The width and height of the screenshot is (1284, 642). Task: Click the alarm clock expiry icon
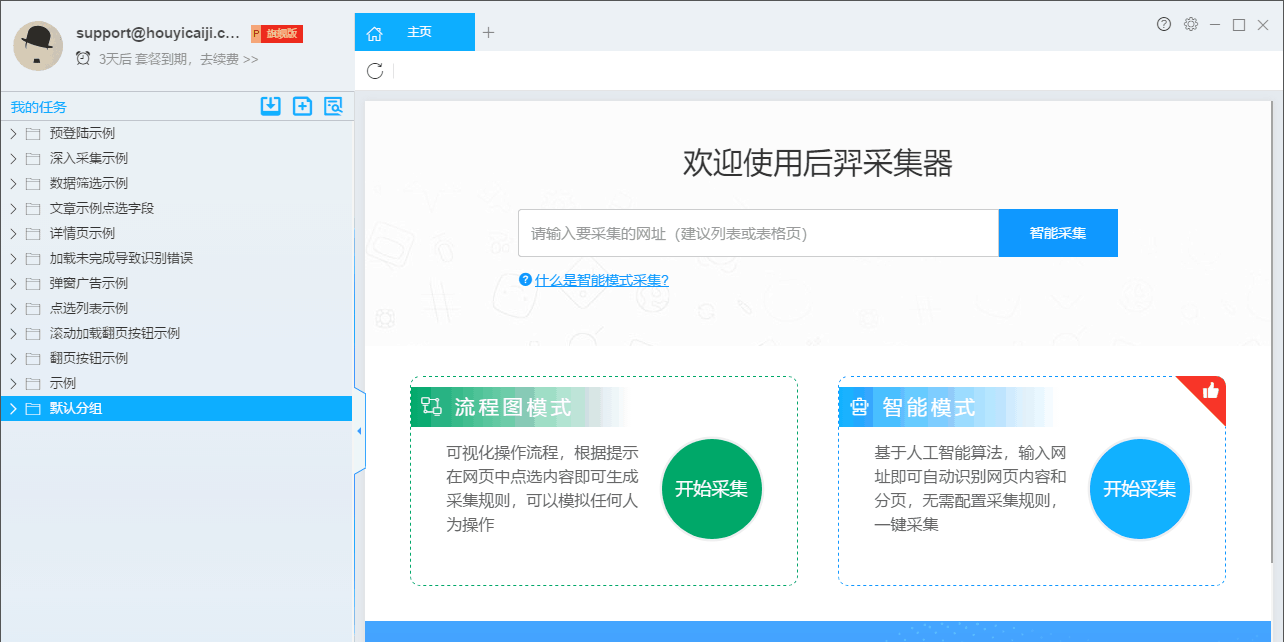pyautogui.click(x=83, y=58)
